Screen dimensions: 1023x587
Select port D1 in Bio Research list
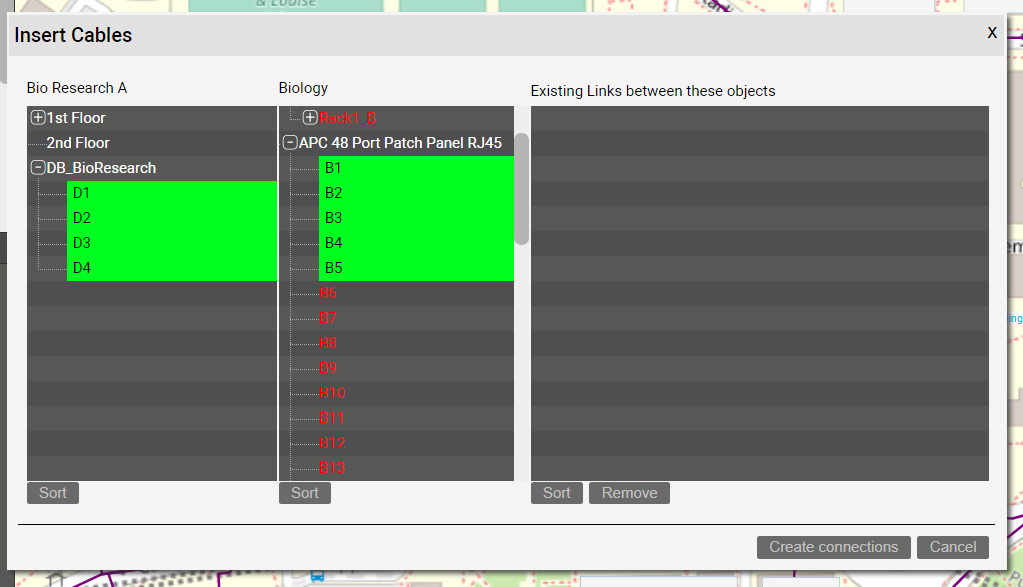[x=82, y=193]
